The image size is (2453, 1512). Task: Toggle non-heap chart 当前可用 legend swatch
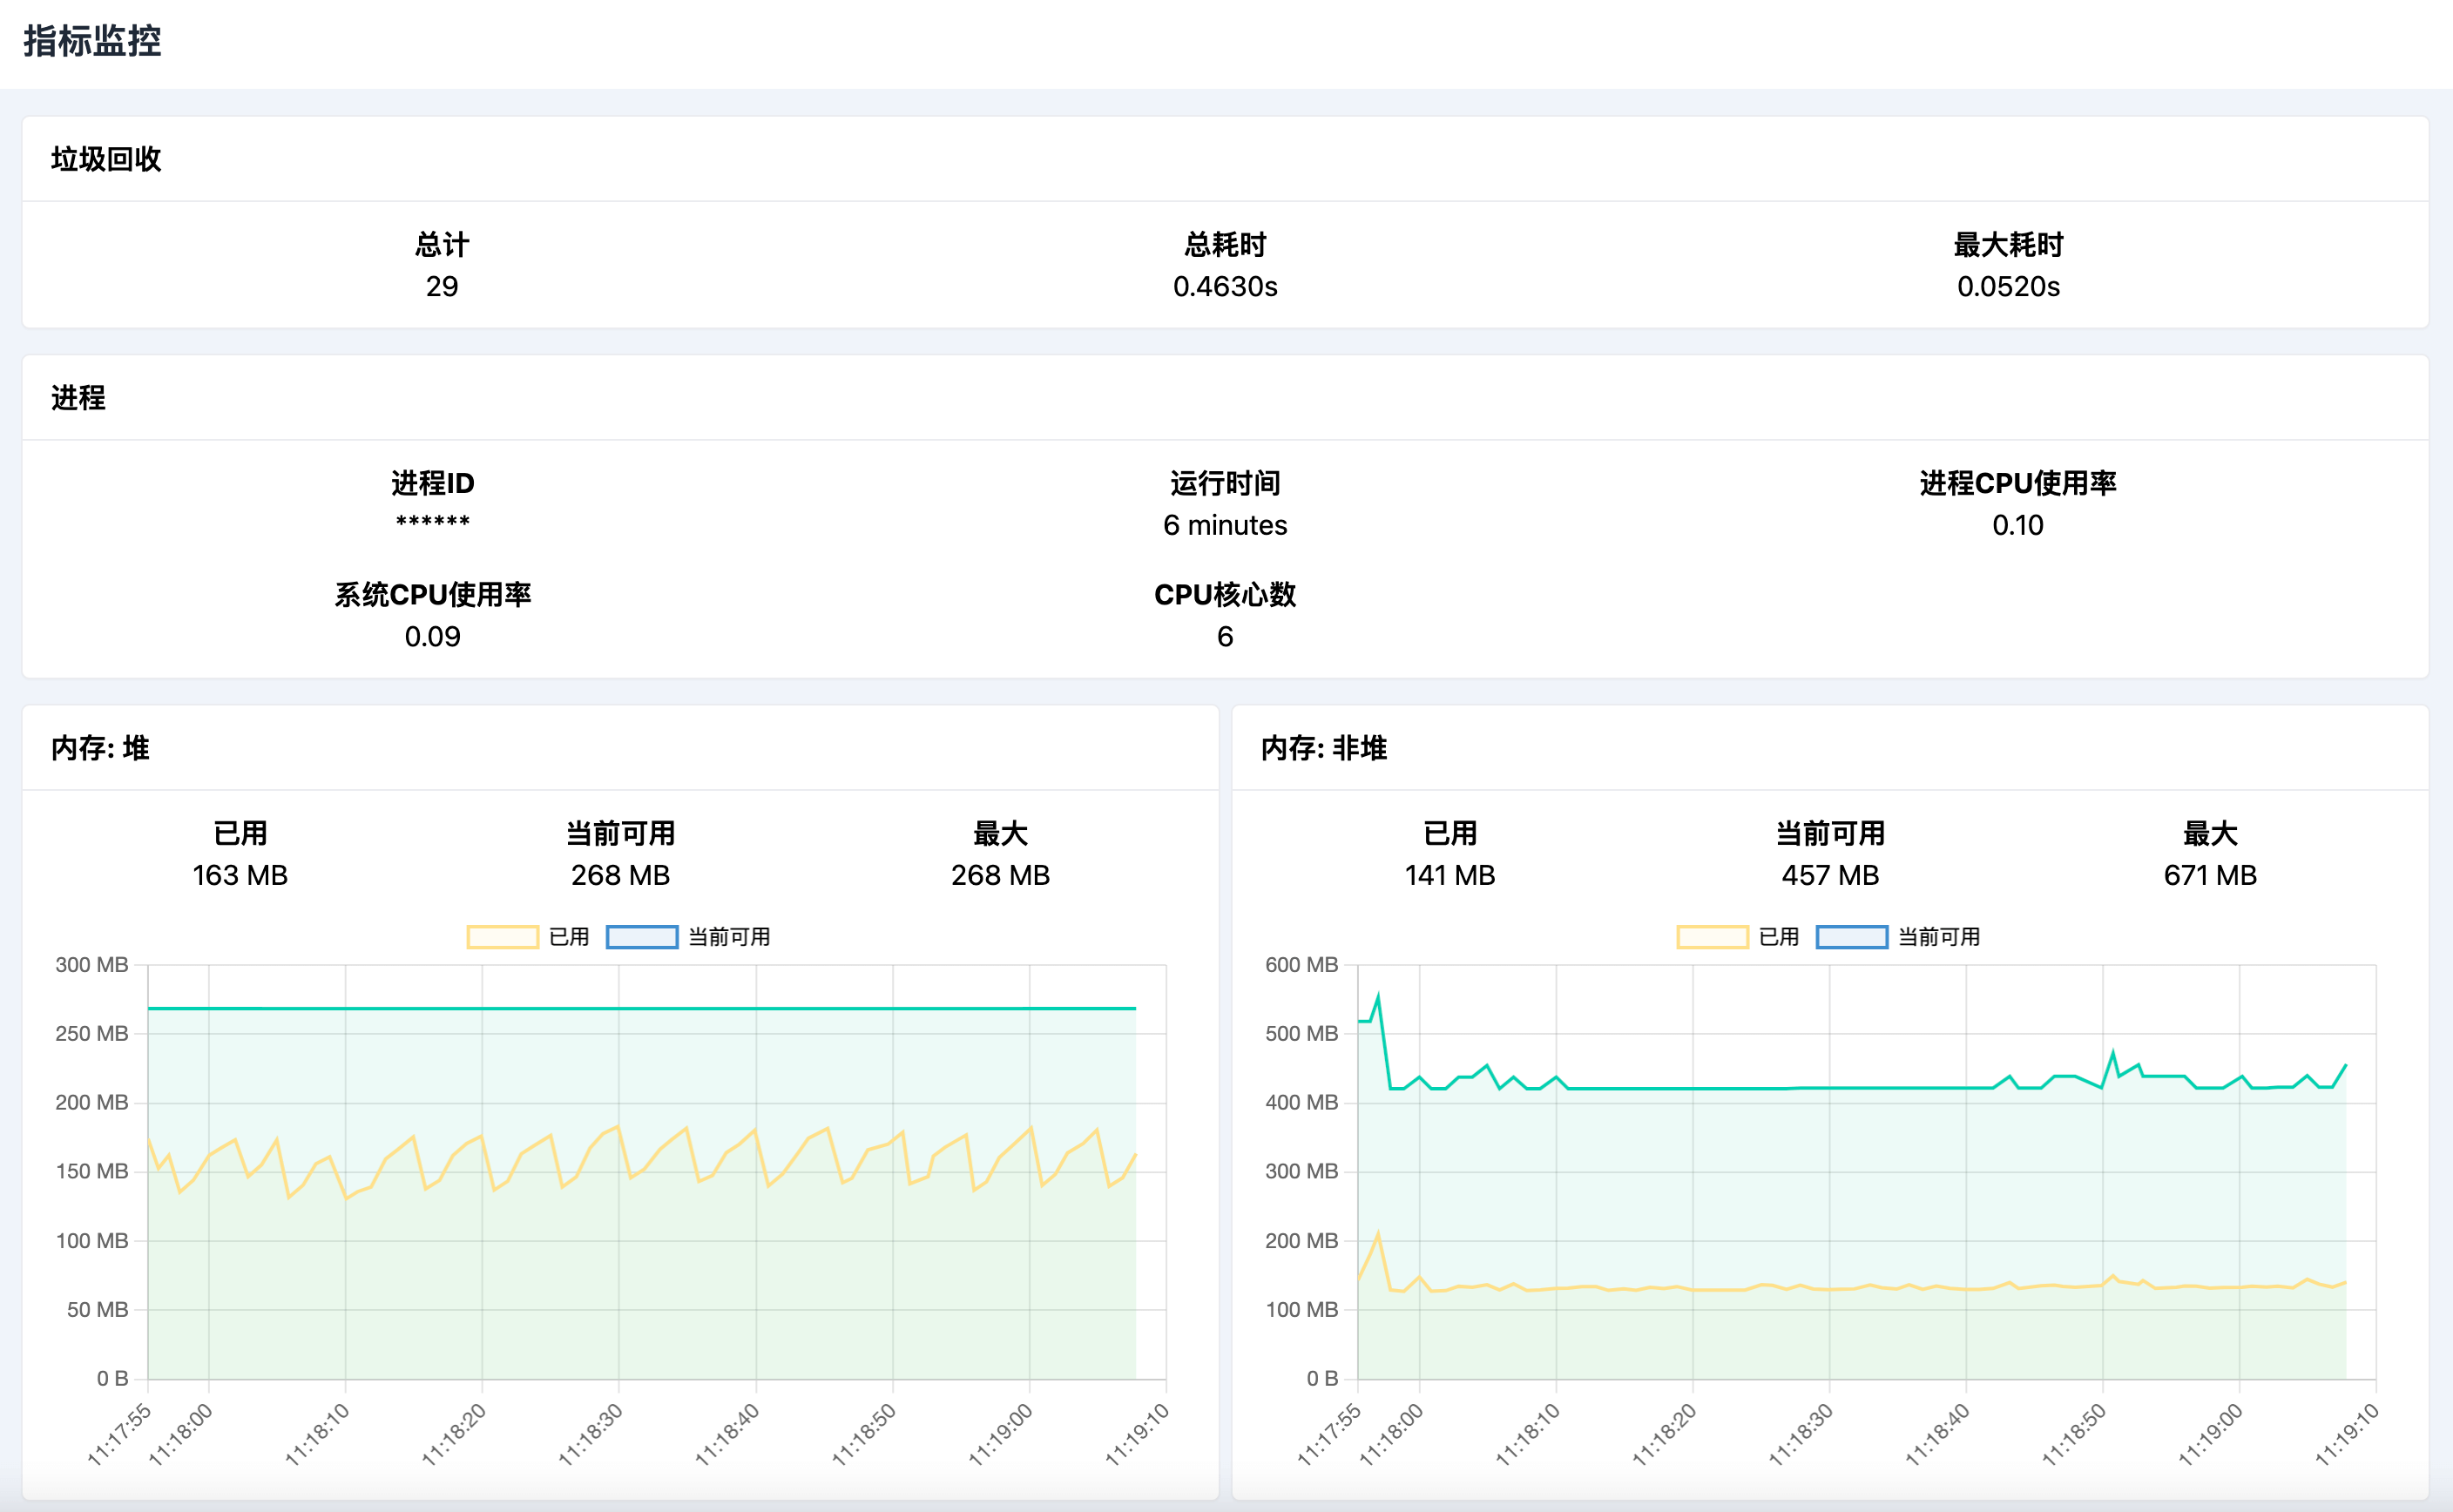1852,937
